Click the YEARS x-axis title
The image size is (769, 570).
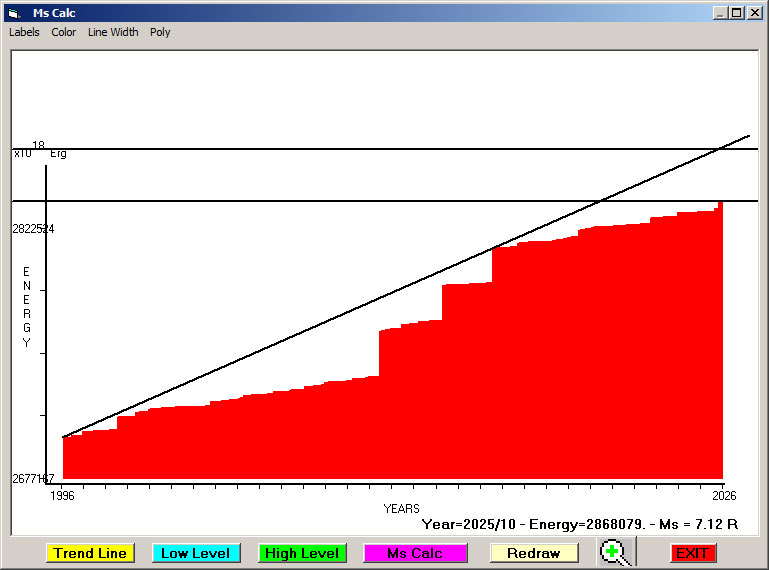[401, 509]
